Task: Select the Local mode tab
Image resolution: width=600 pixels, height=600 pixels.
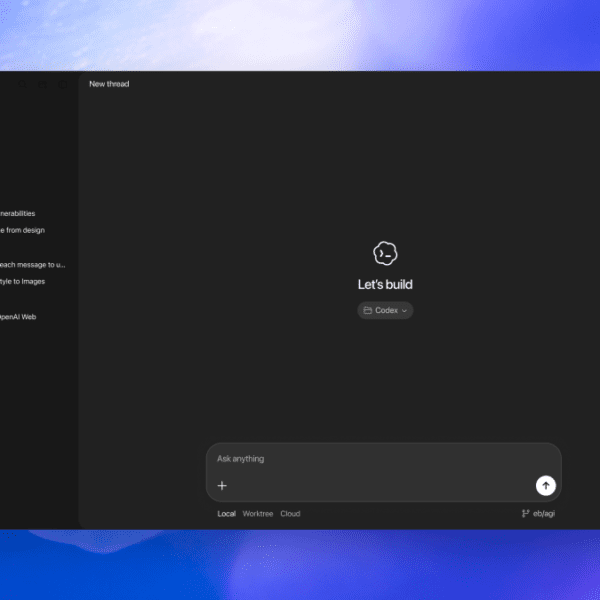Action: pos(227,514)
